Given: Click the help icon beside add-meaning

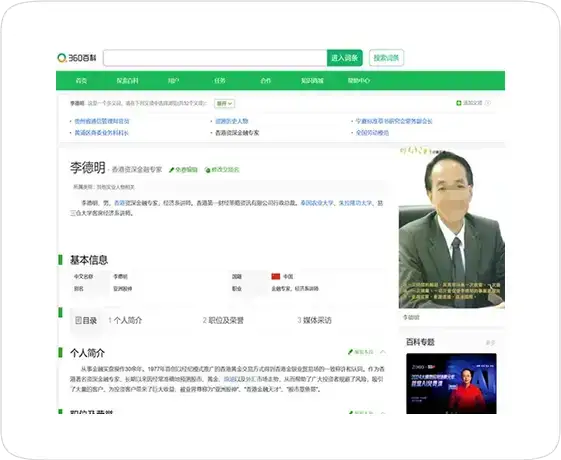Looking at the screenshot, I should tap(488, 103).
